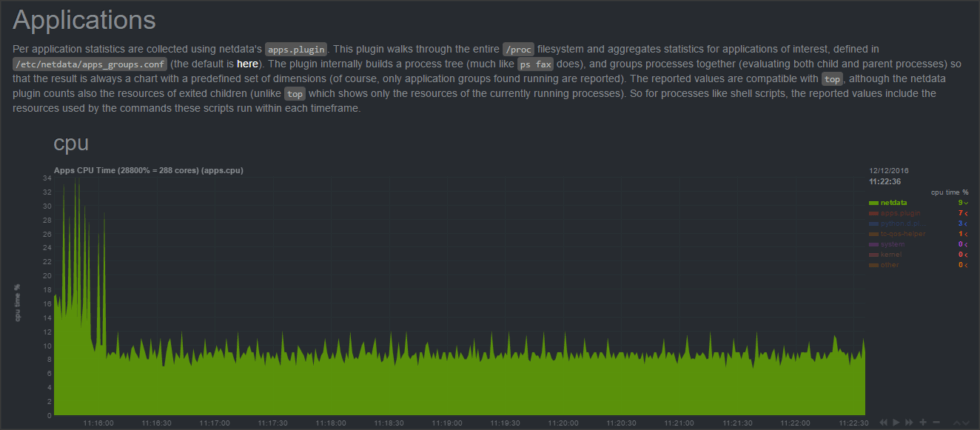
Task: Click the Apps CPU Time chart title
Action: (x=148, y=170)
